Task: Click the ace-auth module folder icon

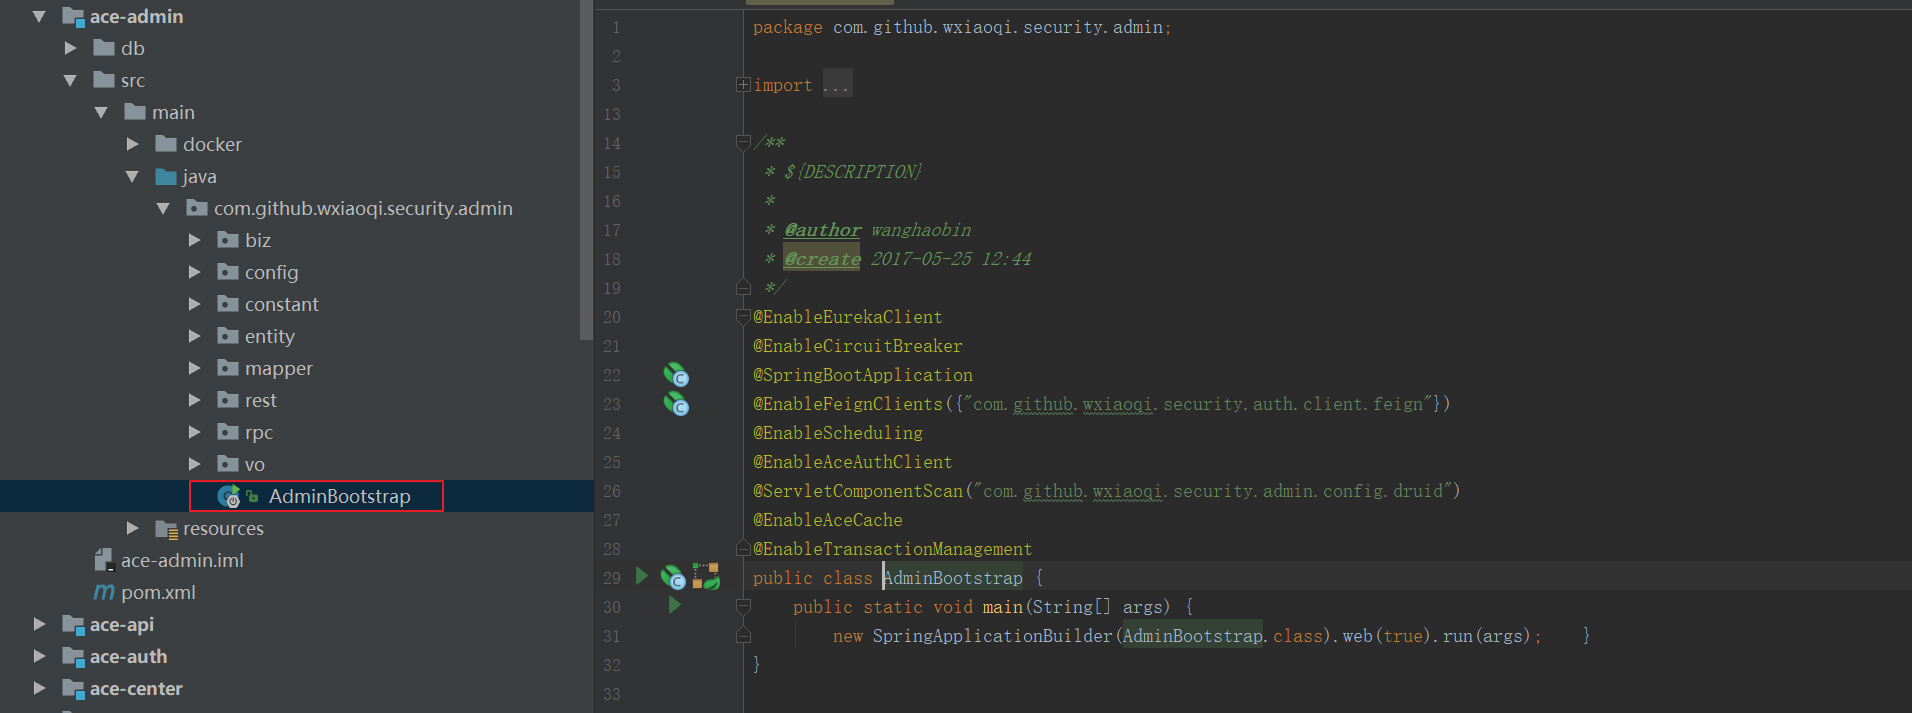Action: coord(73,656)
